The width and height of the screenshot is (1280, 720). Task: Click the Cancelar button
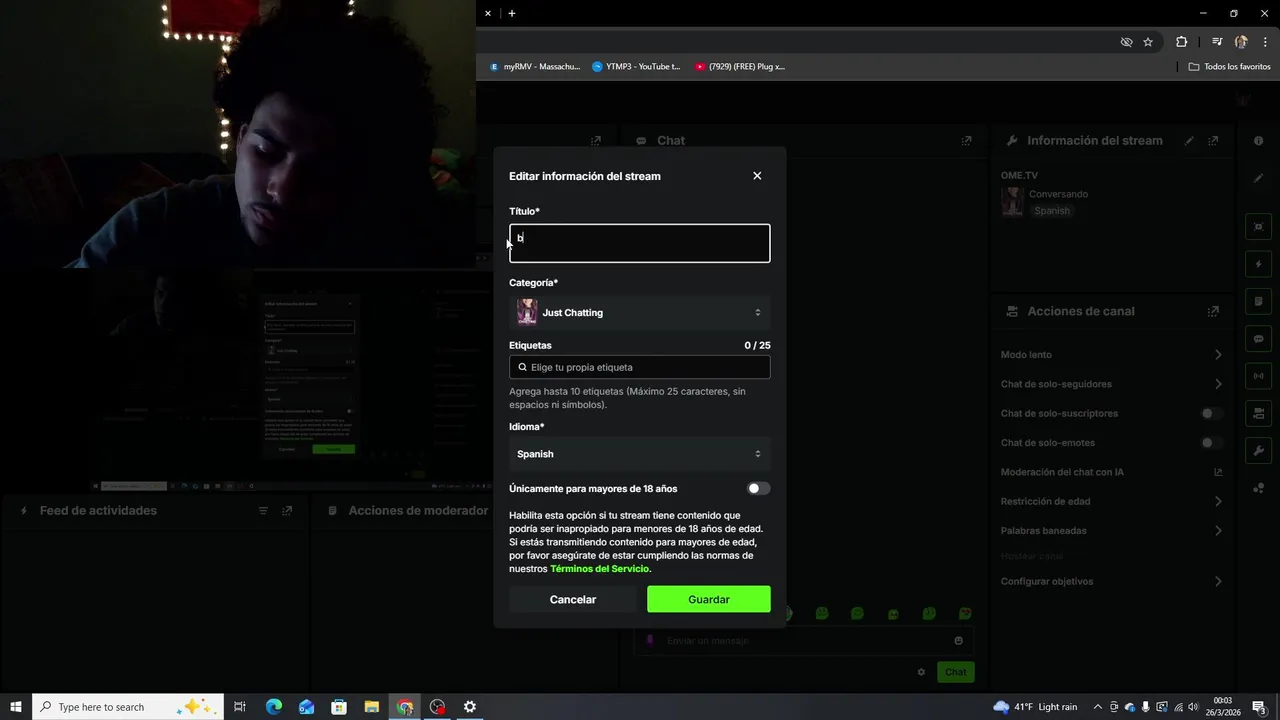(573, 599)
